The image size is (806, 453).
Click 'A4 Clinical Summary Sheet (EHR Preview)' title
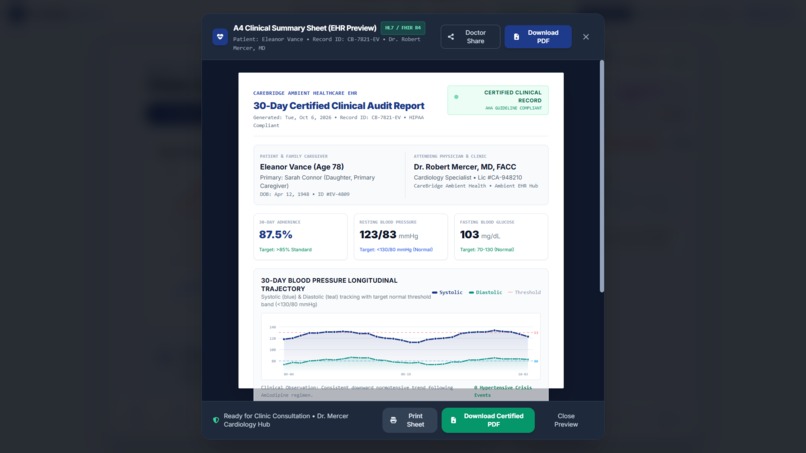coord(305,28)
